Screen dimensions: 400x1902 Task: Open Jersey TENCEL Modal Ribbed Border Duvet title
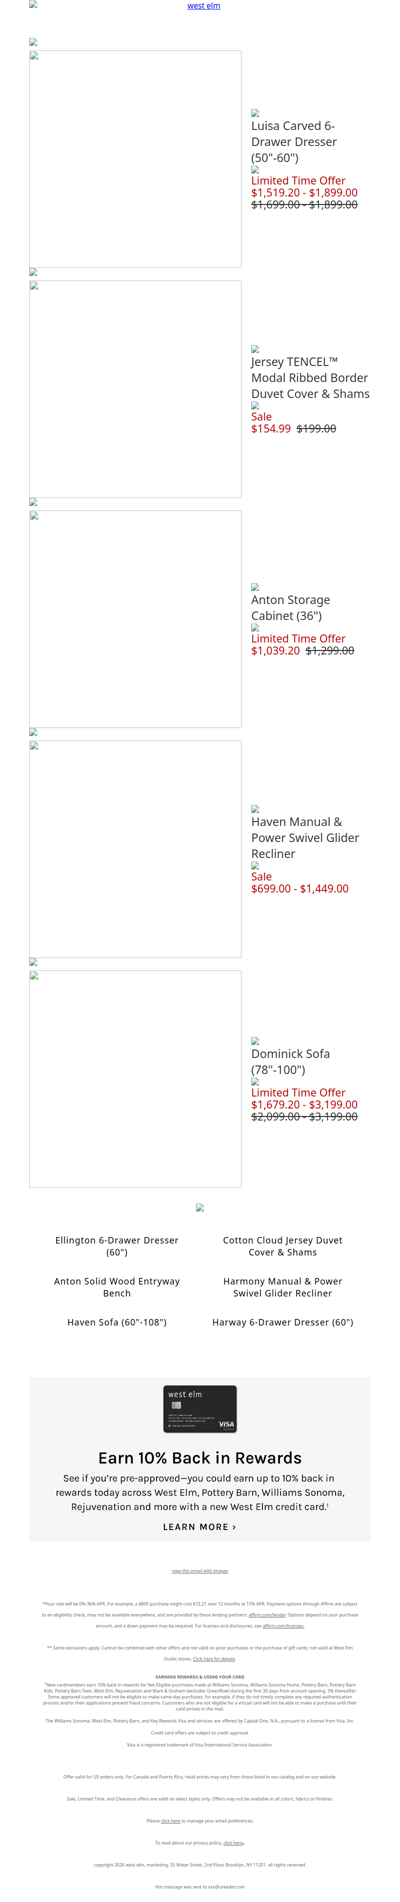(x=310, y=378)
